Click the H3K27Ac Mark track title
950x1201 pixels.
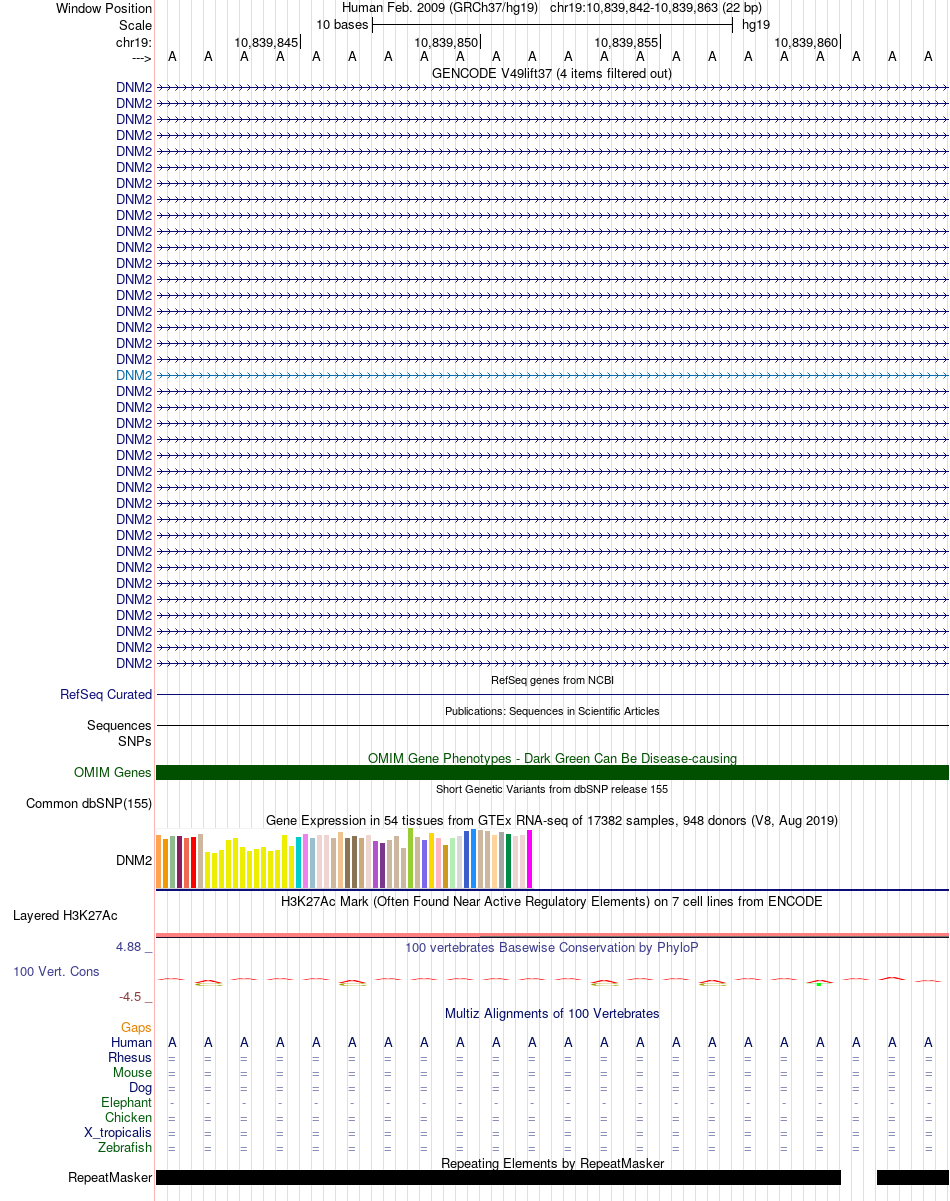click(x=552, y=901)
